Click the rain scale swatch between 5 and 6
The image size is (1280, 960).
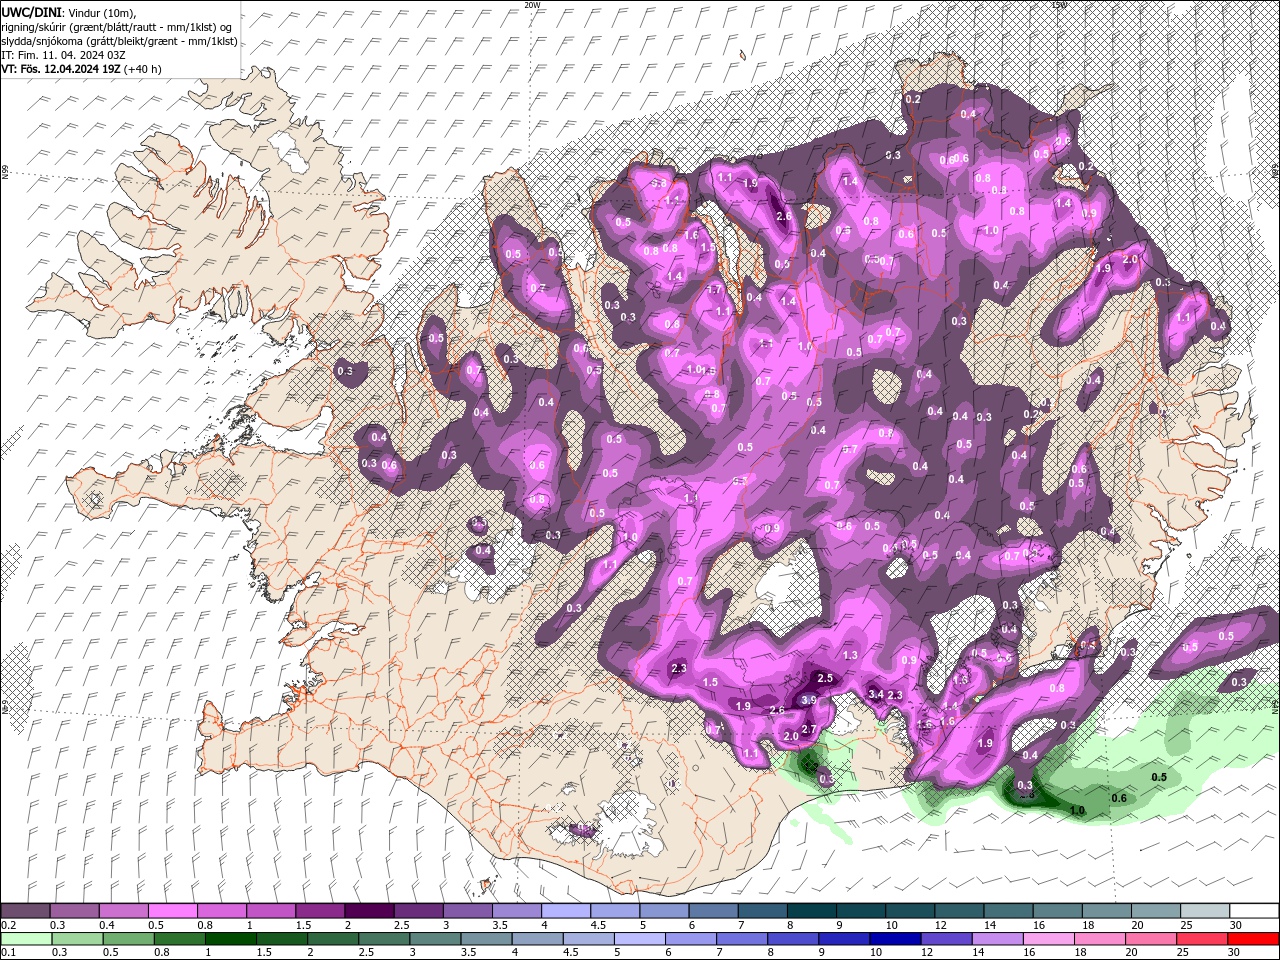638,938
